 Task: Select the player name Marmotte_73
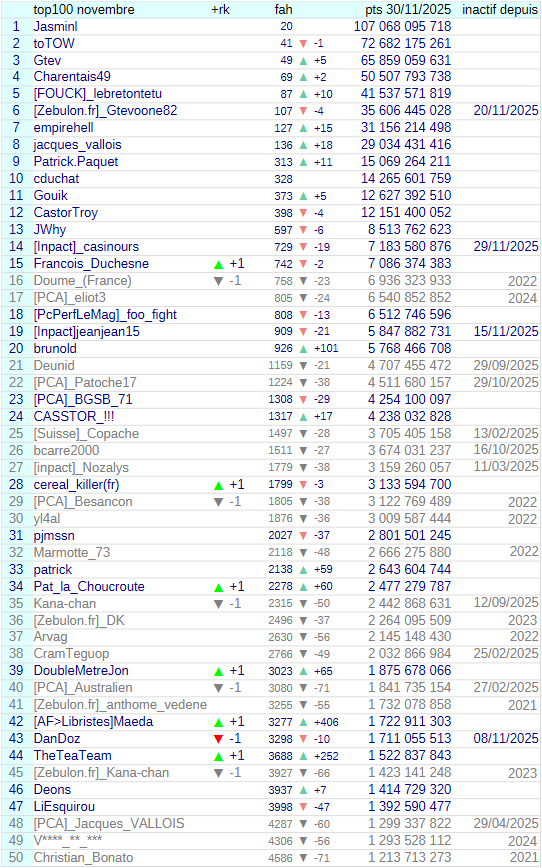click(x=71, y=552)
